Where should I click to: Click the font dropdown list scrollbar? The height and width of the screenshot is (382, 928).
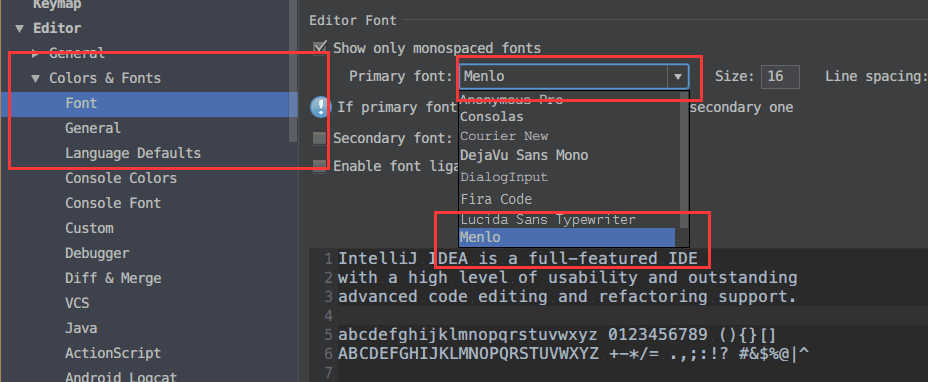tap(684, 160)
